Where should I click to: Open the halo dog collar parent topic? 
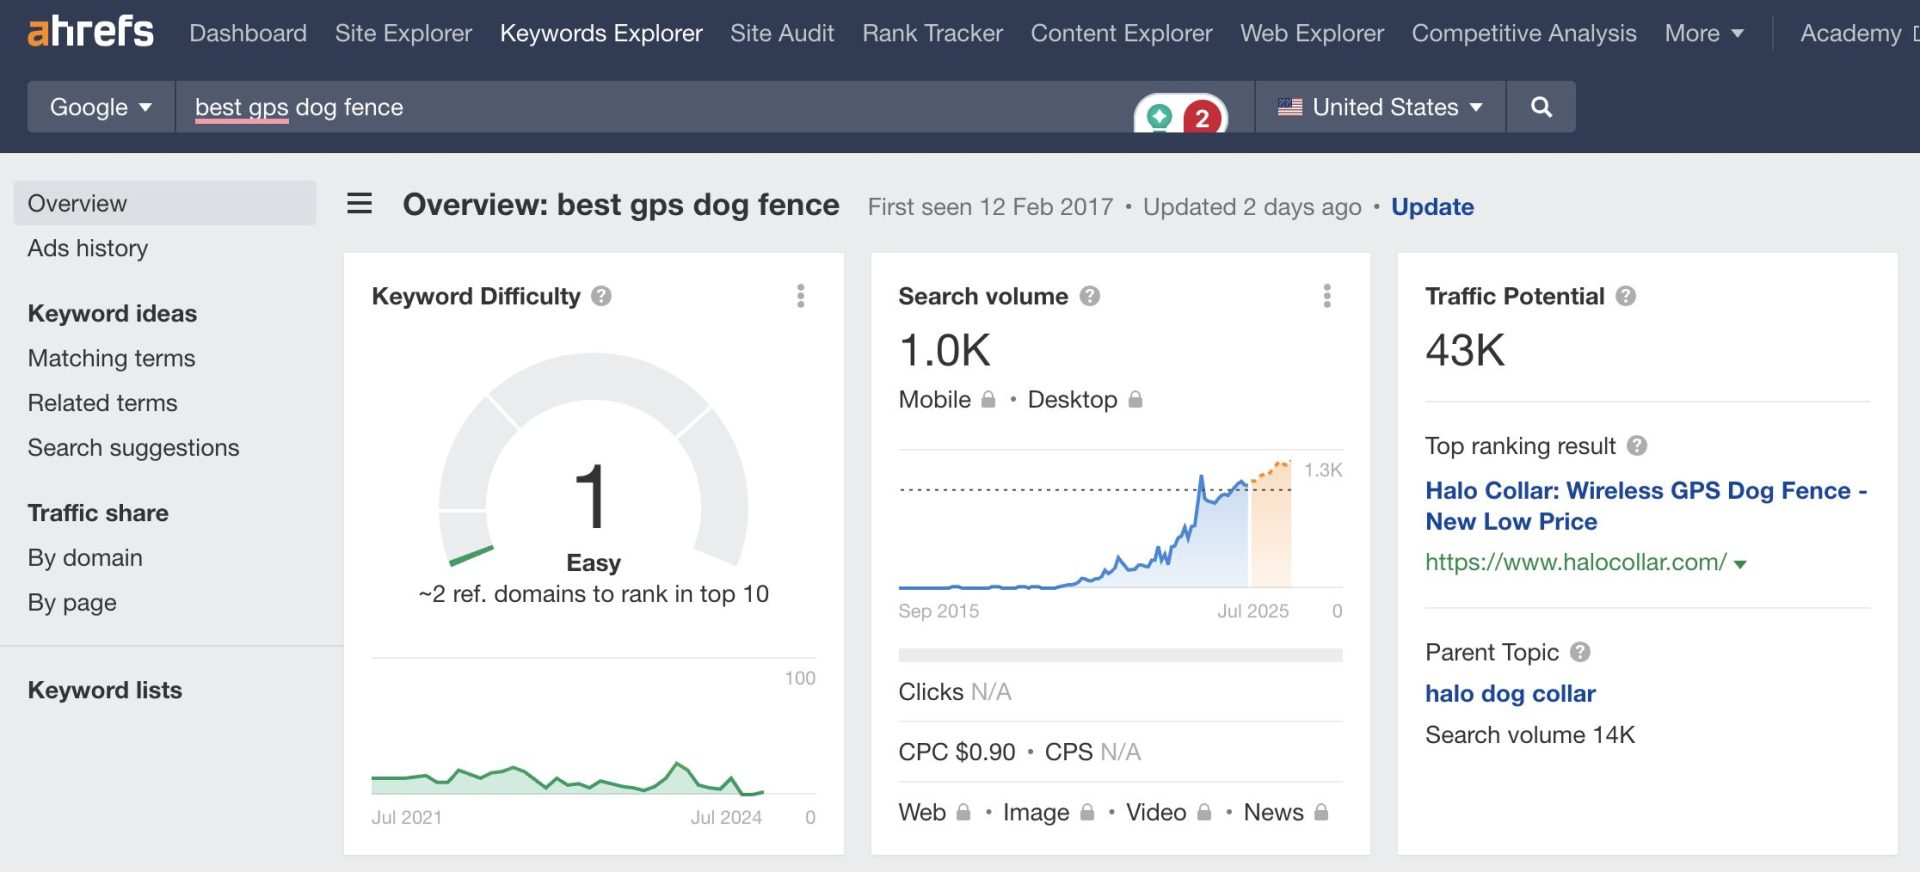coord(1510,694)
